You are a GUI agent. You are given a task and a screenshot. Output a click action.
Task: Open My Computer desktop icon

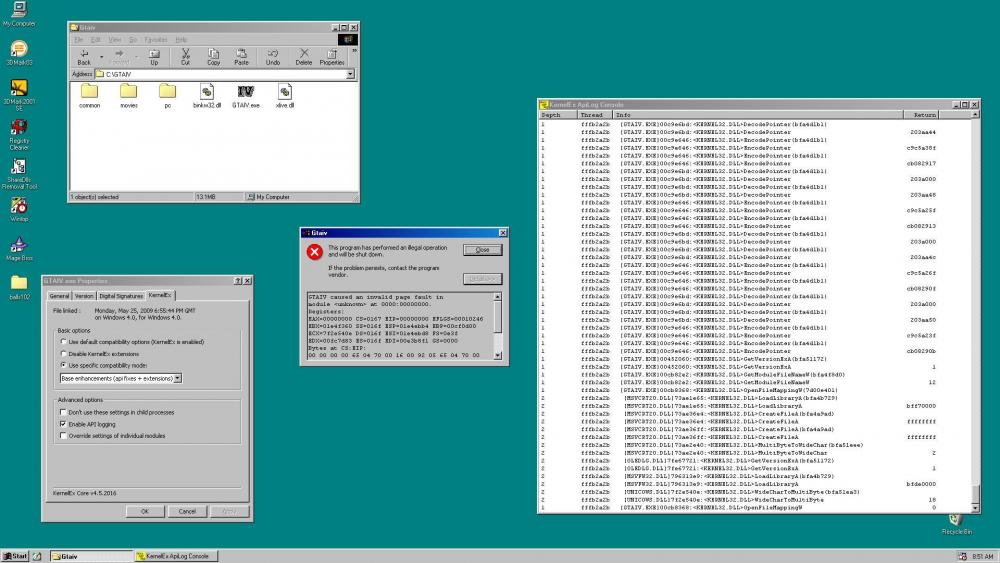pos(19,14)
